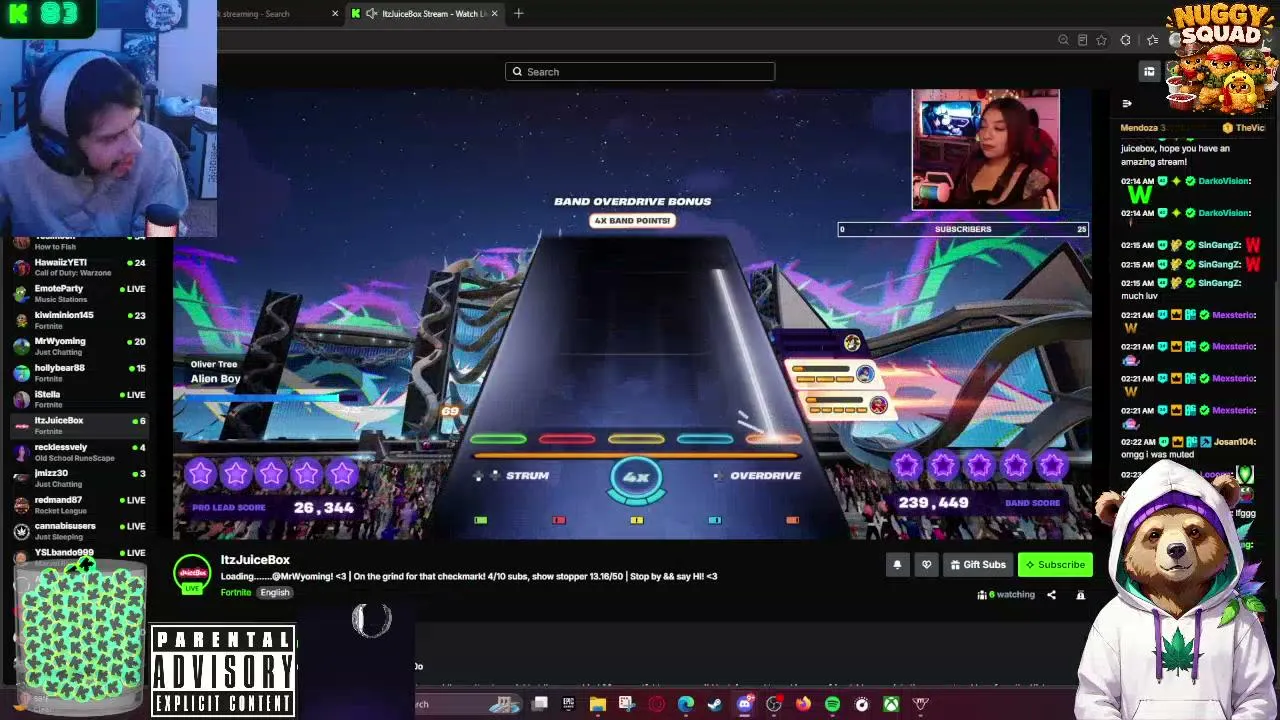Open cannabisusers channel in sidebar

pyautogui.click(x=80, y=531)
